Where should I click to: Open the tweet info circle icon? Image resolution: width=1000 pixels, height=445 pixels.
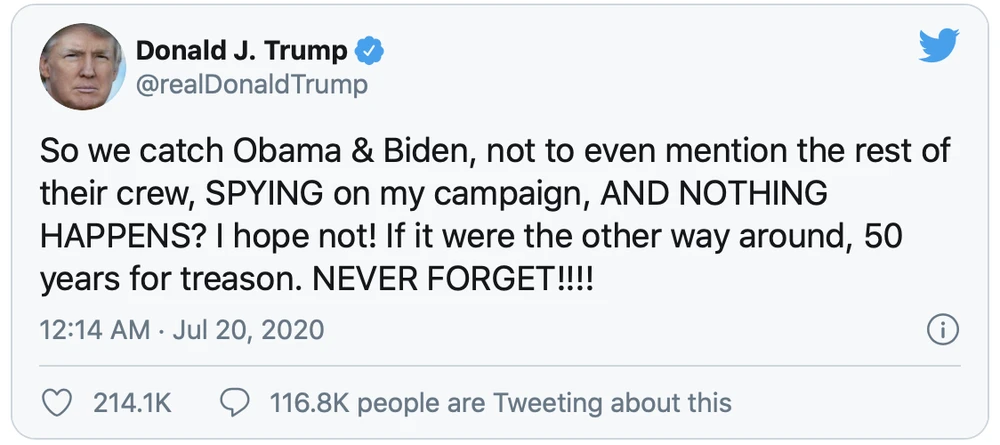943,329
